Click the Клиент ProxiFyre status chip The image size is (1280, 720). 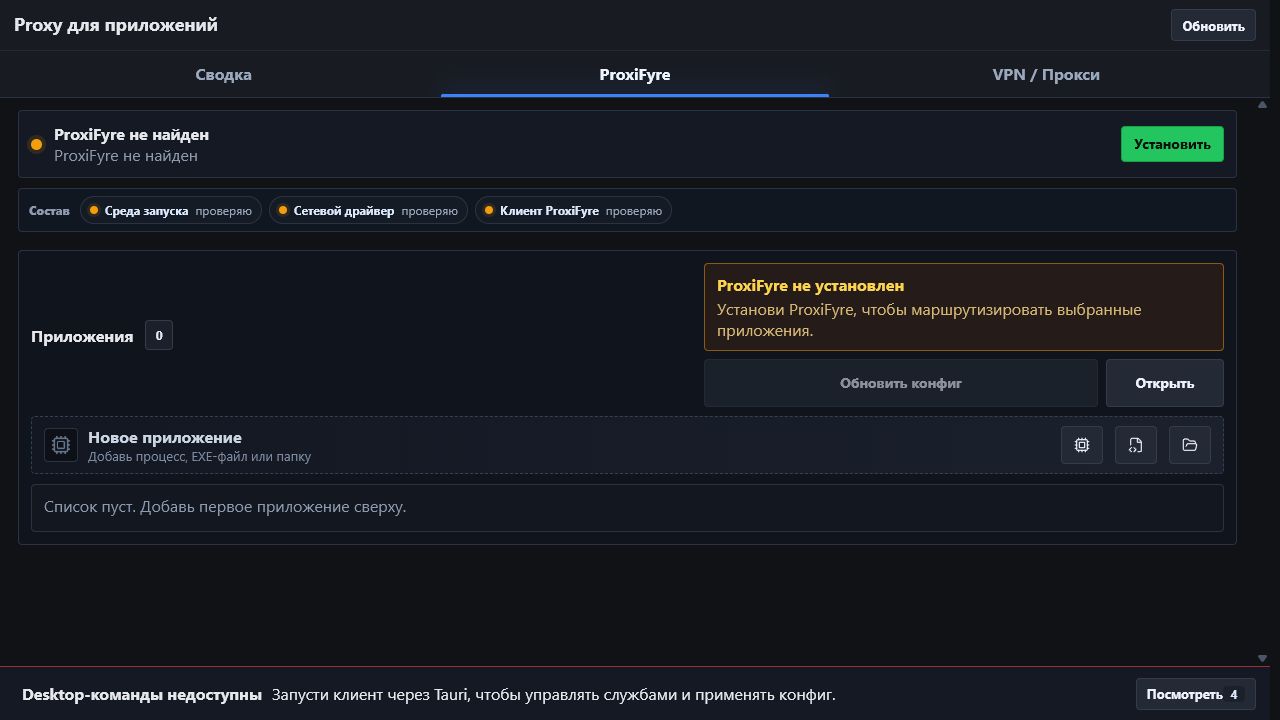[573, 210]
